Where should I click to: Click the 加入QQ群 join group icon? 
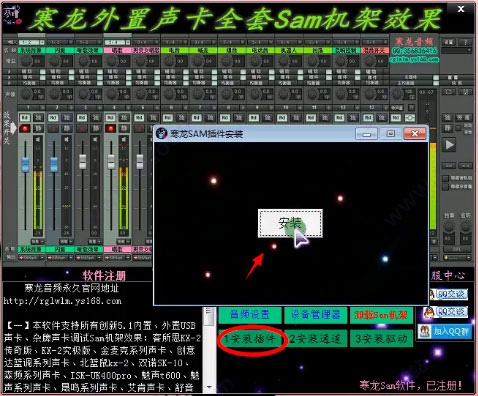[445, 331]
